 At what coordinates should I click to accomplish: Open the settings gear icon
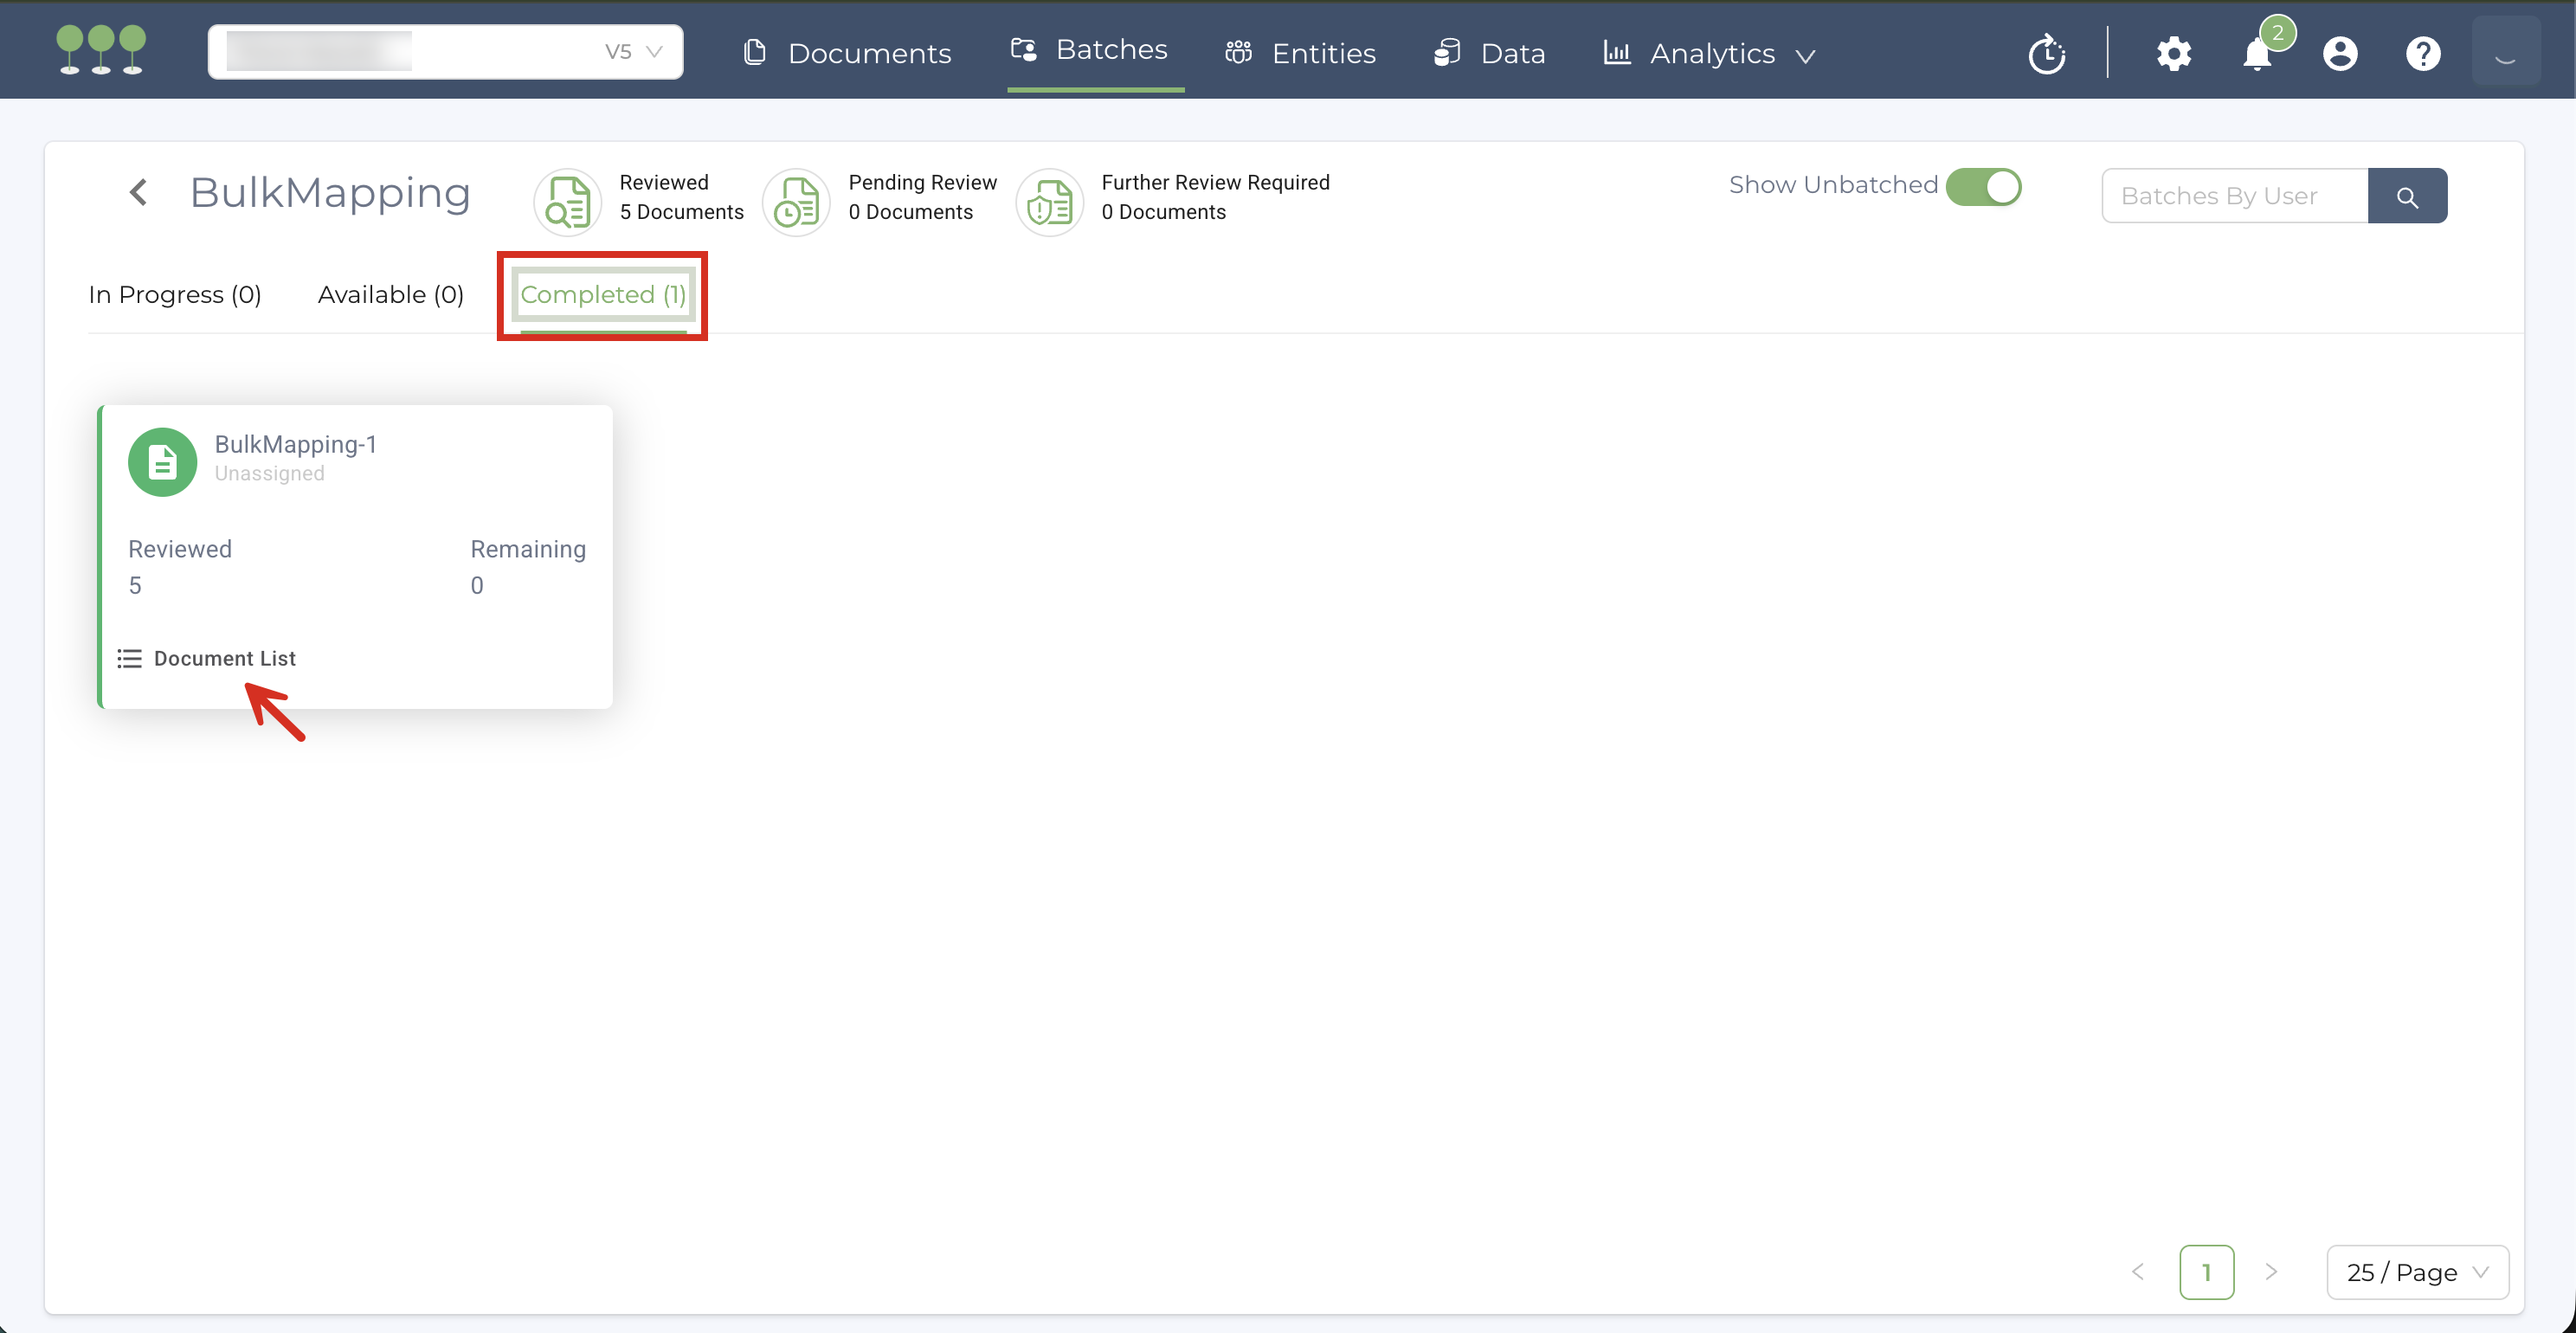[x=2173, y=54]
